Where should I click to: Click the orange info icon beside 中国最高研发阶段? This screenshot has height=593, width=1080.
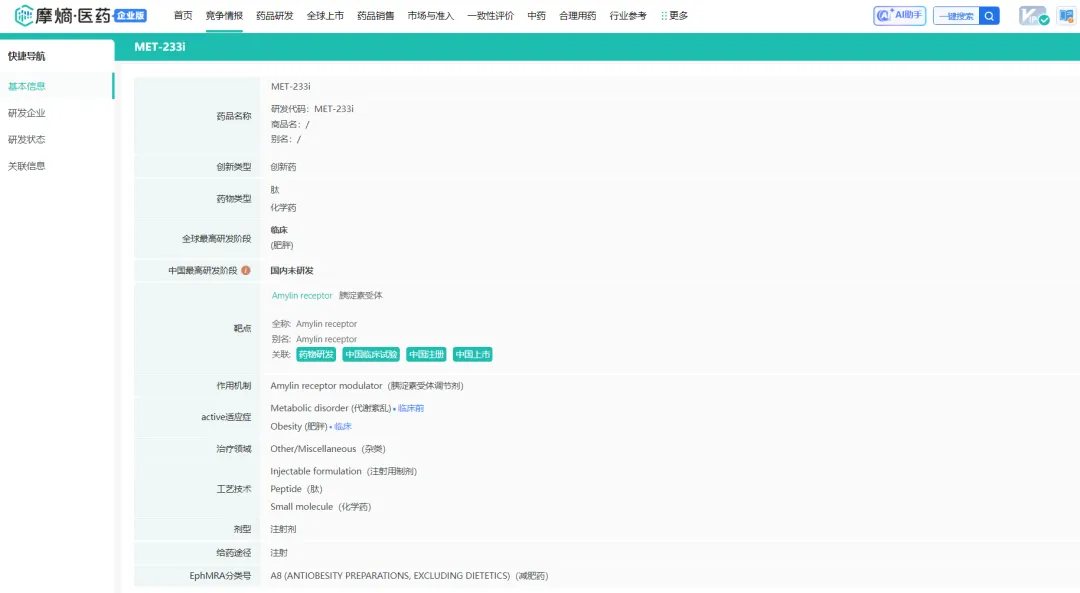[x=246, y=271]
